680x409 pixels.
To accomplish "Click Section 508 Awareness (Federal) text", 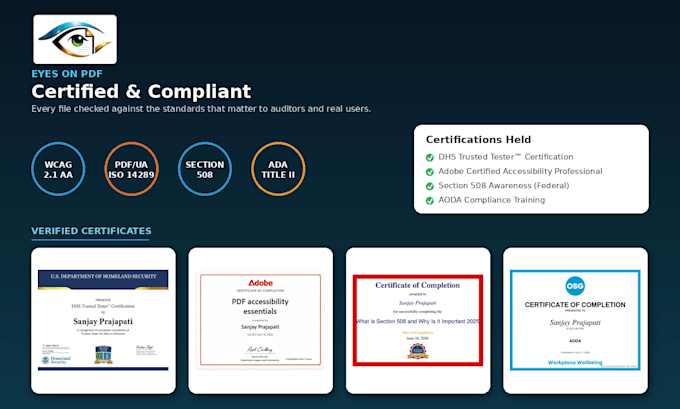I will pos(503,186).
